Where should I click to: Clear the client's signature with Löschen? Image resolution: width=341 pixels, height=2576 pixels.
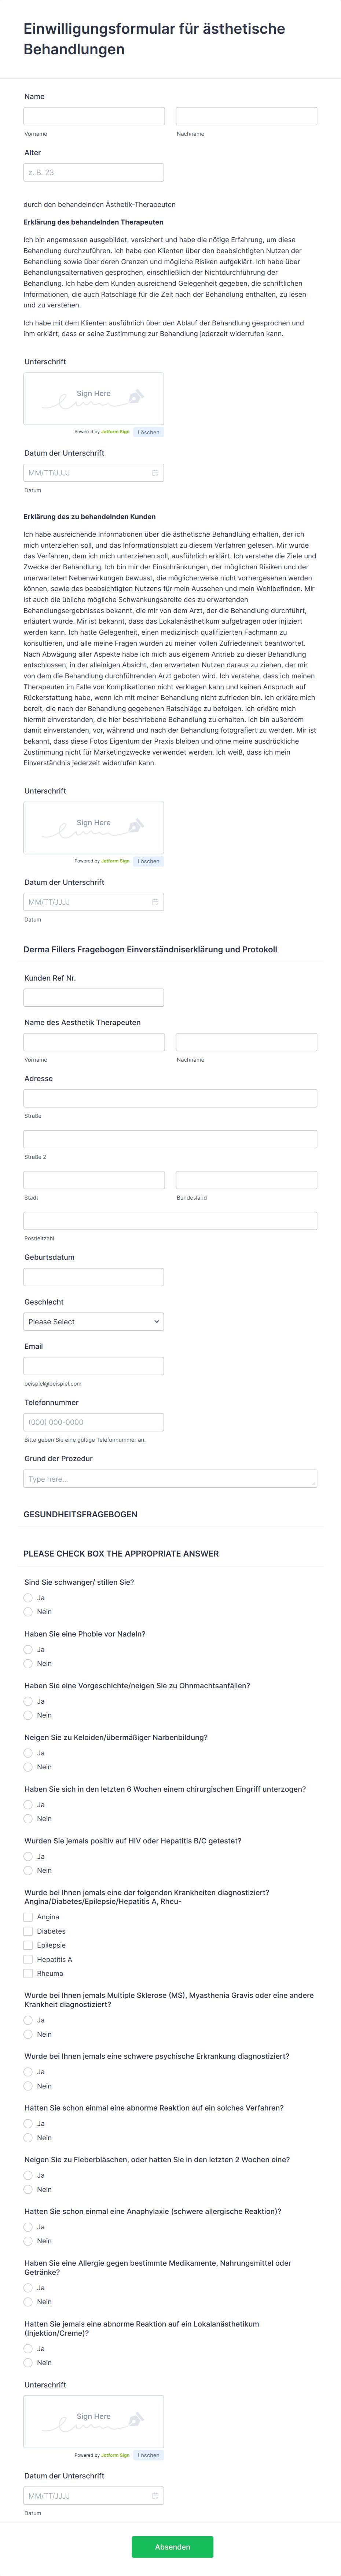[148, 861]
